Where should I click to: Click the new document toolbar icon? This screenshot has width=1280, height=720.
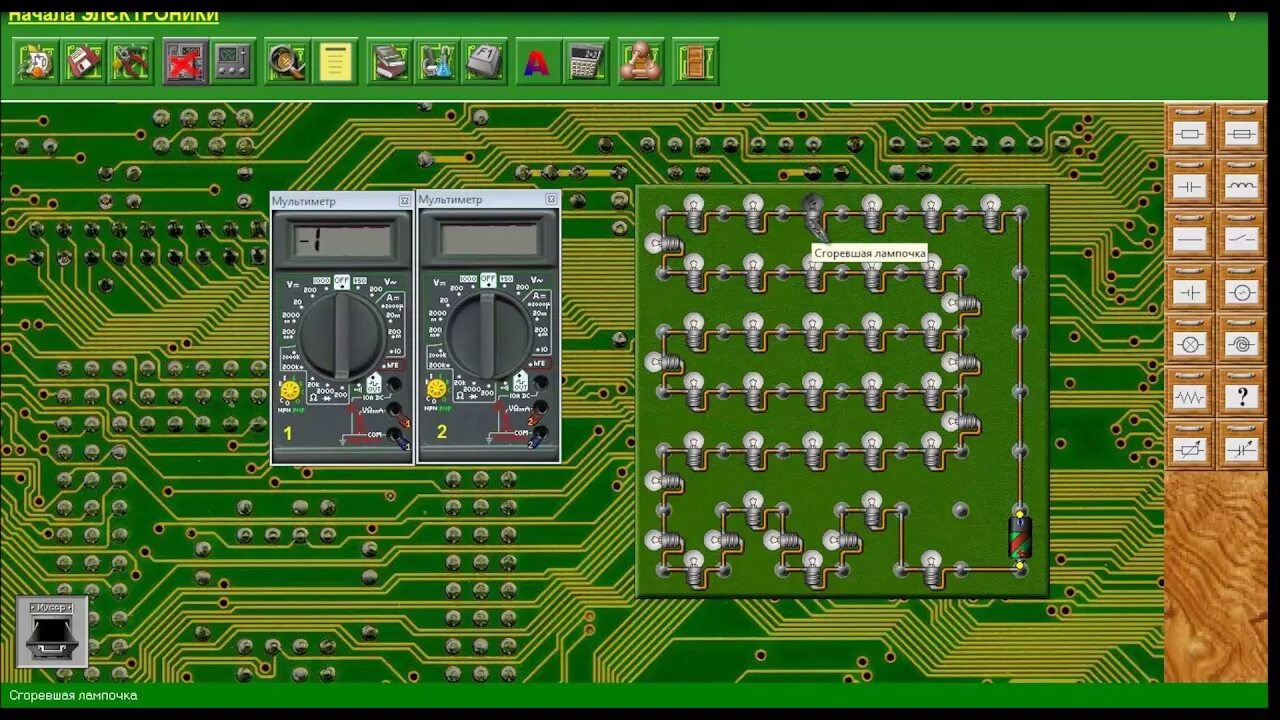click(37, 63)
